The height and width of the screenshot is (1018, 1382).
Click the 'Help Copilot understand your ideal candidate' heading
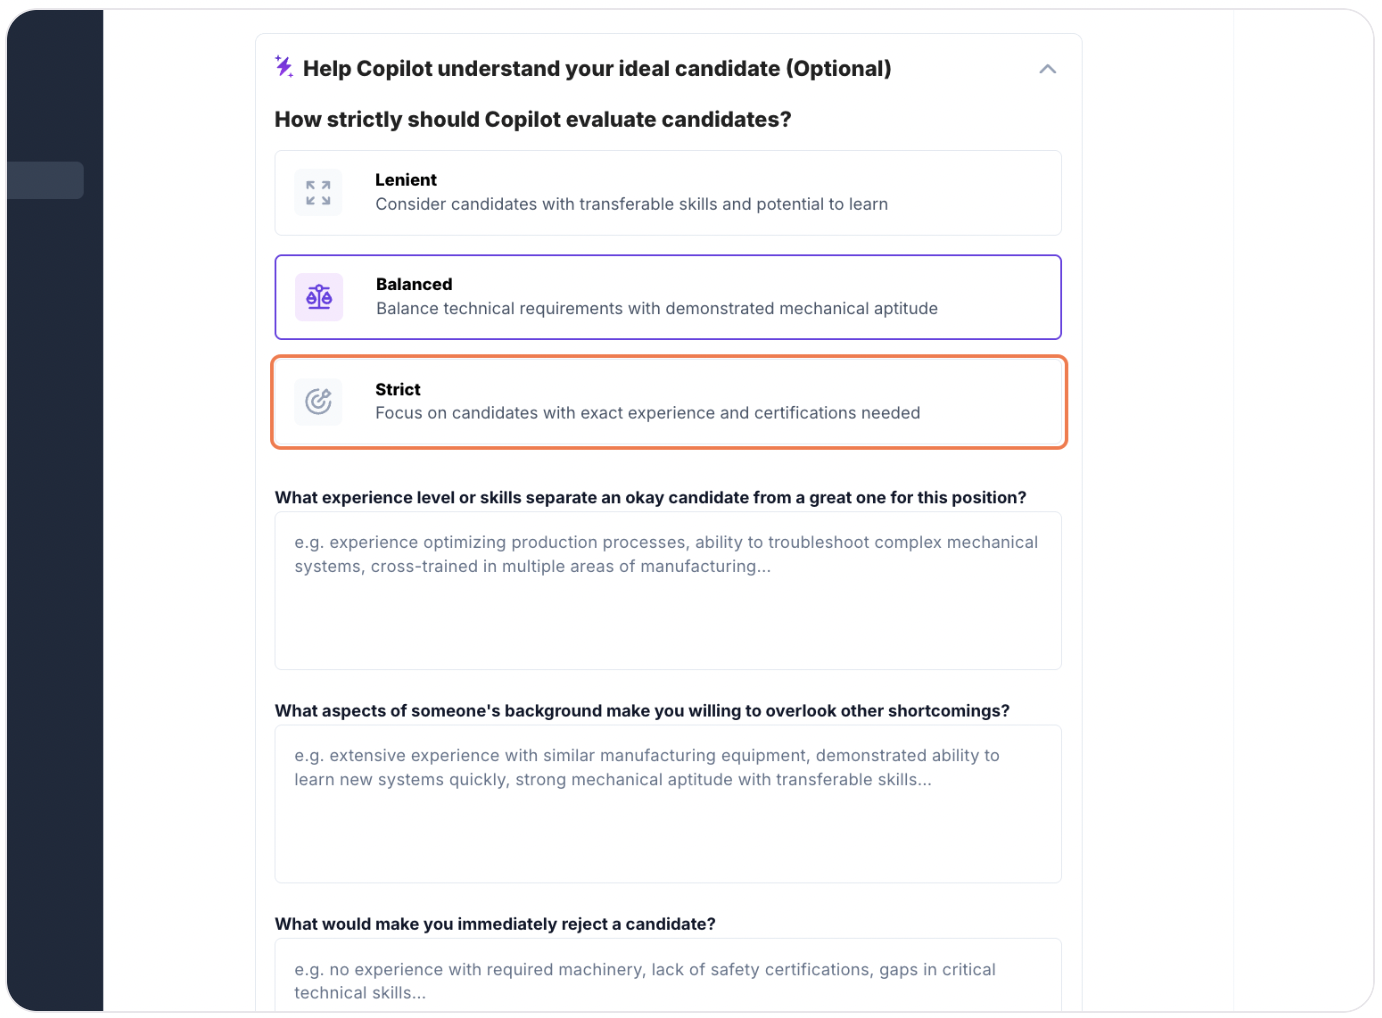tap(597, 68)
